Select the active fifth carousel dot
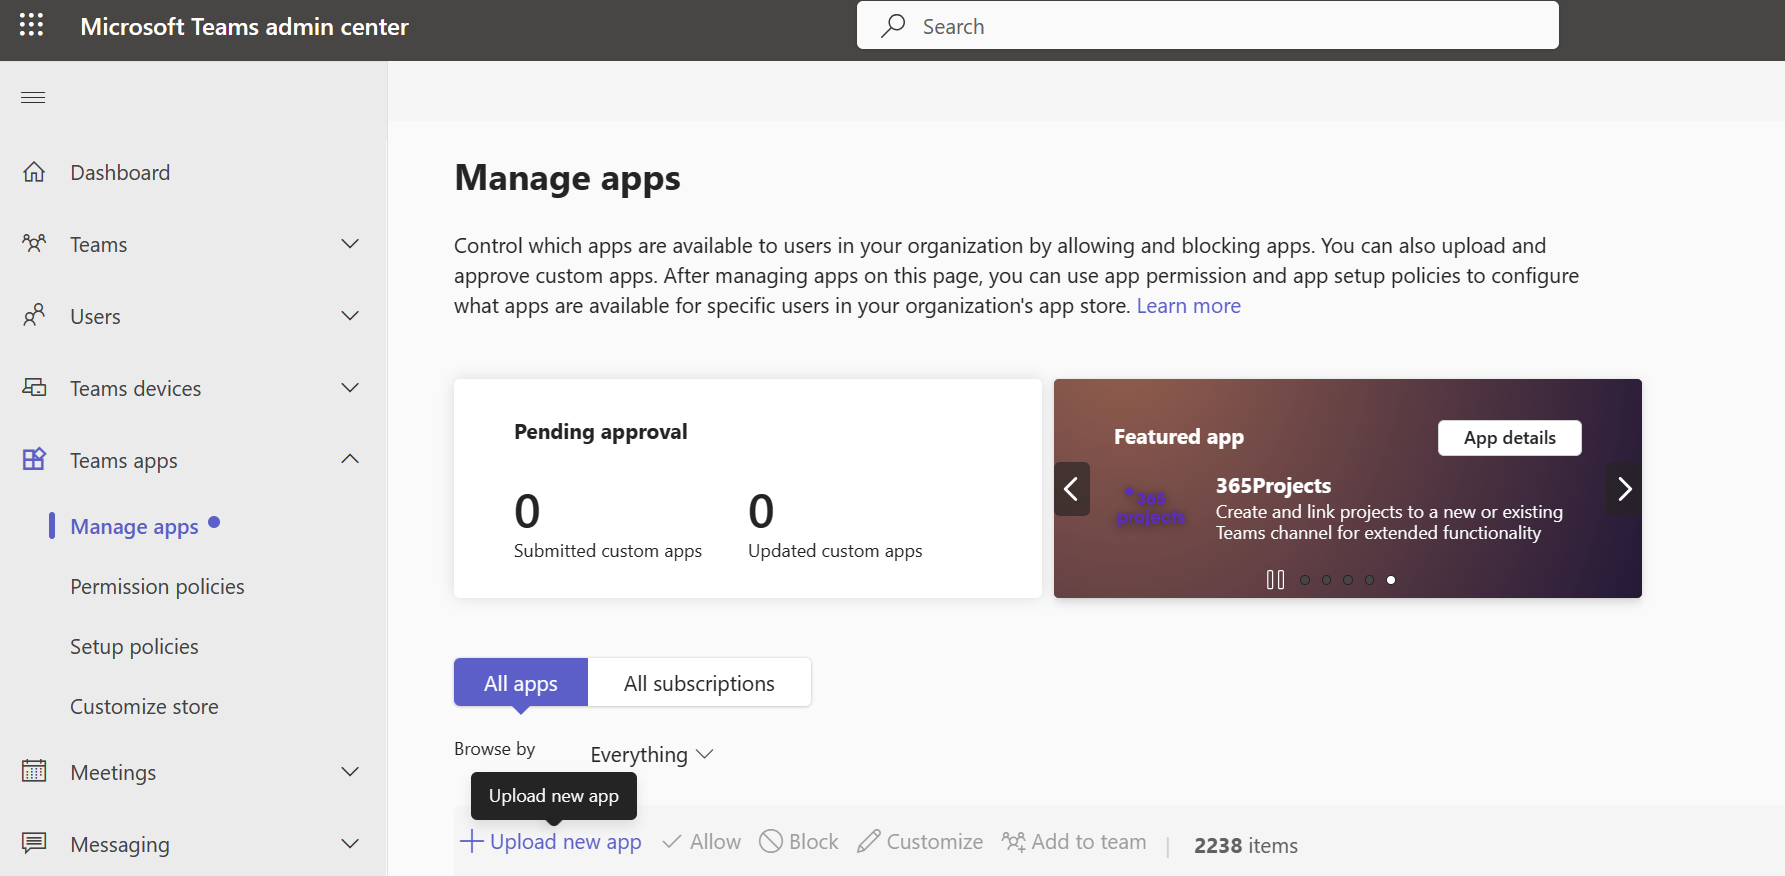Screen dimensions: 1785x876 (x=1391, y=580)
